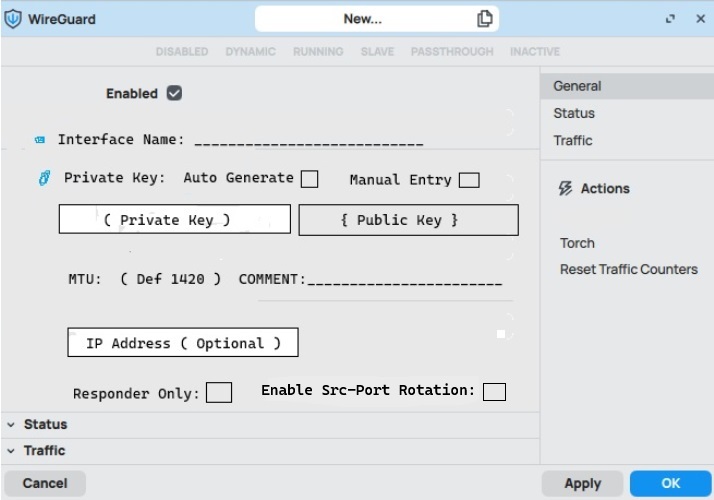Click the Public Key field
The width and height of the screenshot is (714, 500).
408,220
